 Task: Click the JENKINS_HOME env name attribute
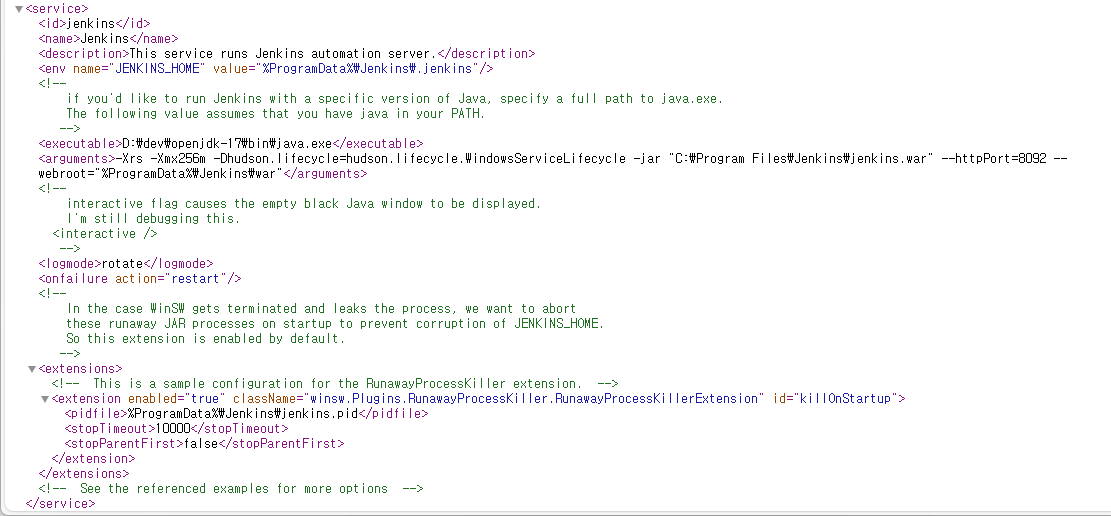(139, 69)
